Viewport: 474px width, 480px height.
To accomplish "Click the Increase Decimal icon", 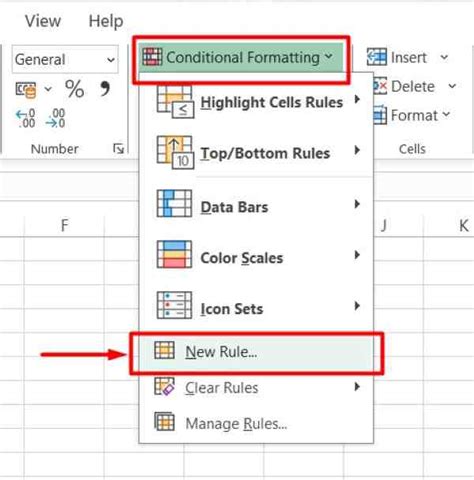I will click(x=26, y=118).
